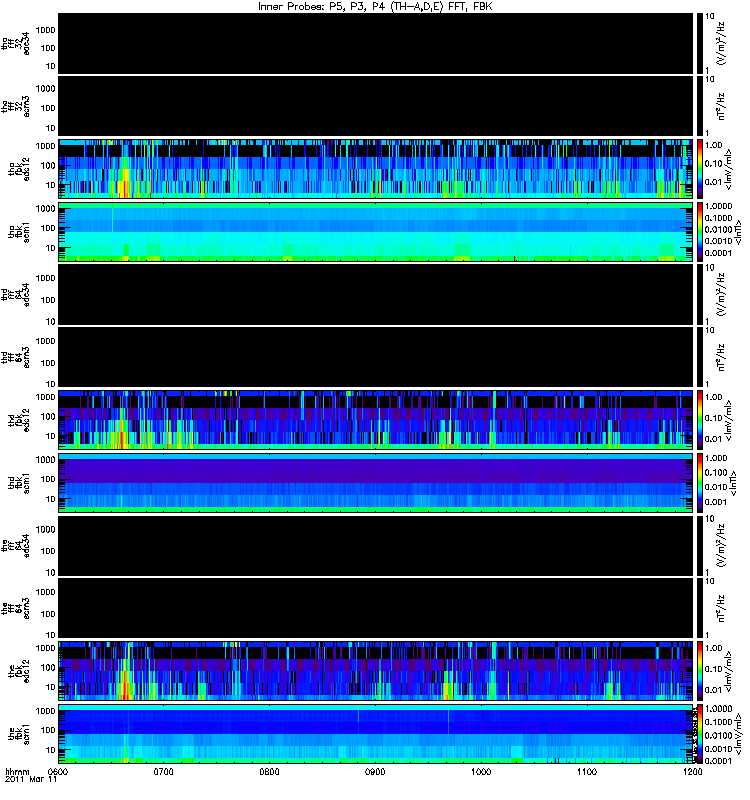Click the 0900 time axis label

375,771
